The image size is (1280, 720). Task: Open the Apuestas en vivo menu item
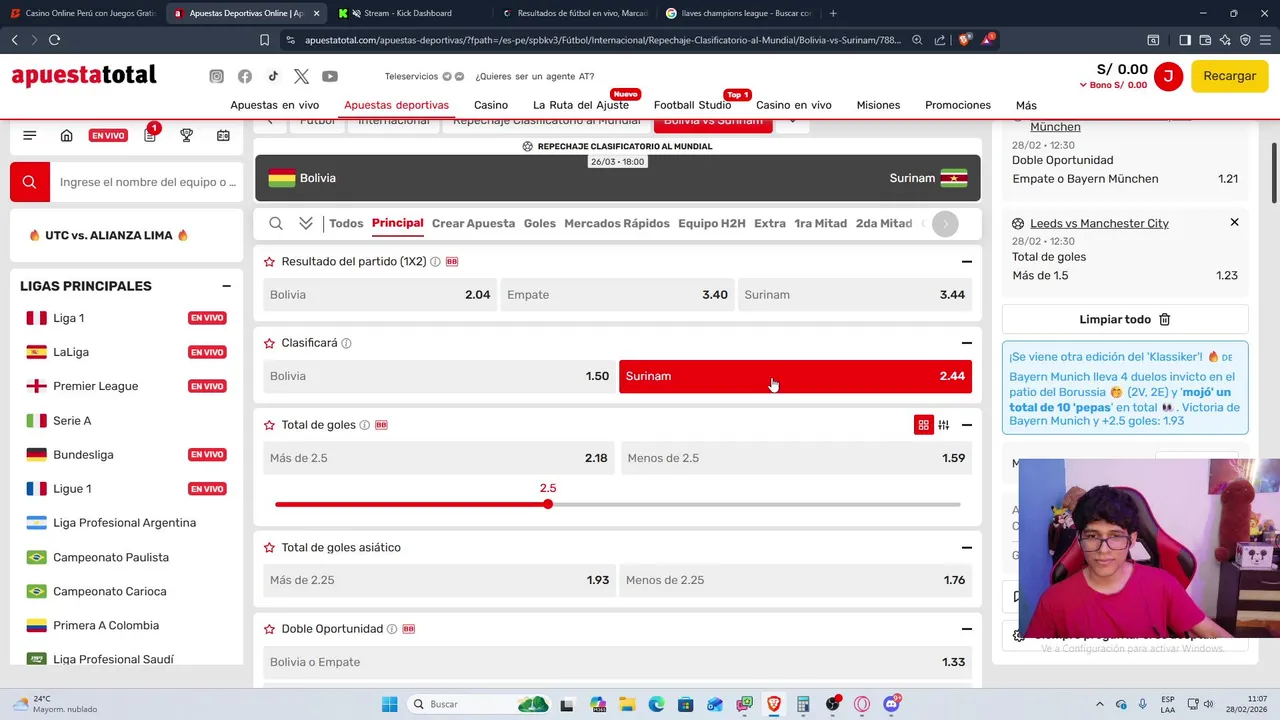pos(275,105)
